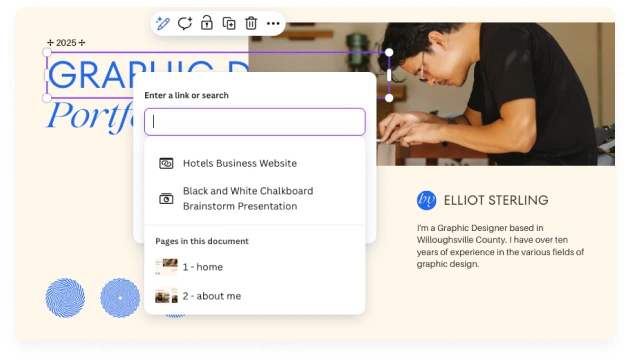This screenshot has width=630, height=363.
Task: Select the Hotels Business Website suggestion
Action: tap(255, 163)
